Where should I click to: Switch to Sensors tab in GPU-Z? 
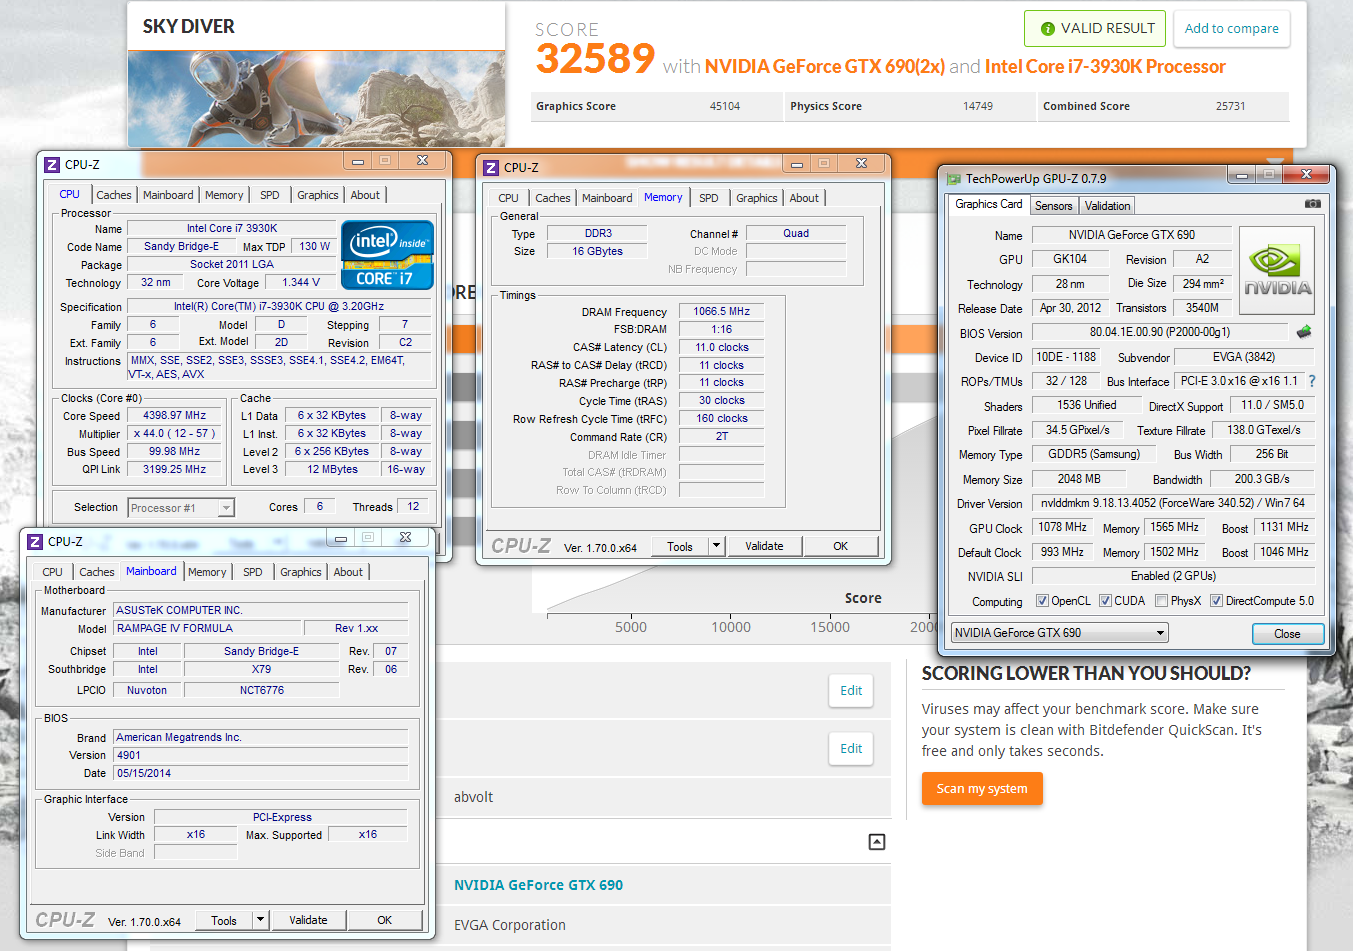click(1053, 206)
